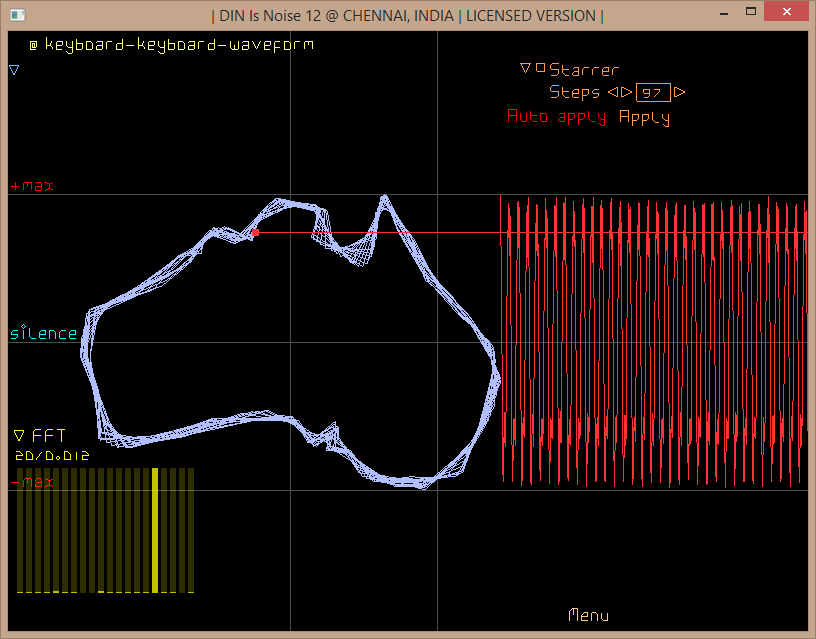The height and width of the screenshot is (639, 816).
Task: Click the Steps arrow right of 97
Action: tap(680, 92)
